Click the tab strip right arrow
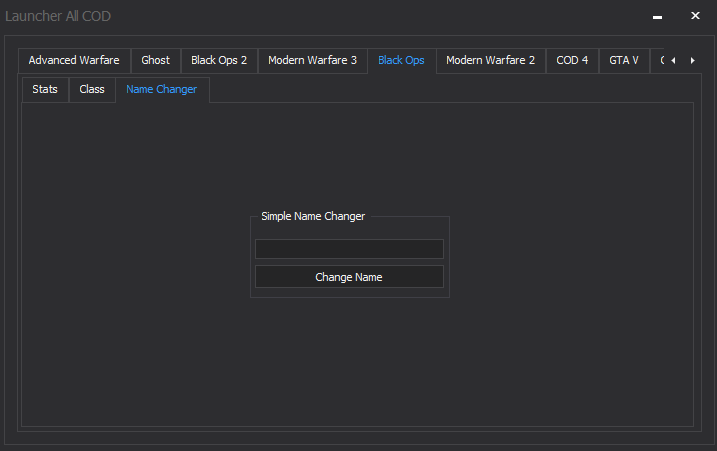Viewport: 717px width, 451px height. 692,60
